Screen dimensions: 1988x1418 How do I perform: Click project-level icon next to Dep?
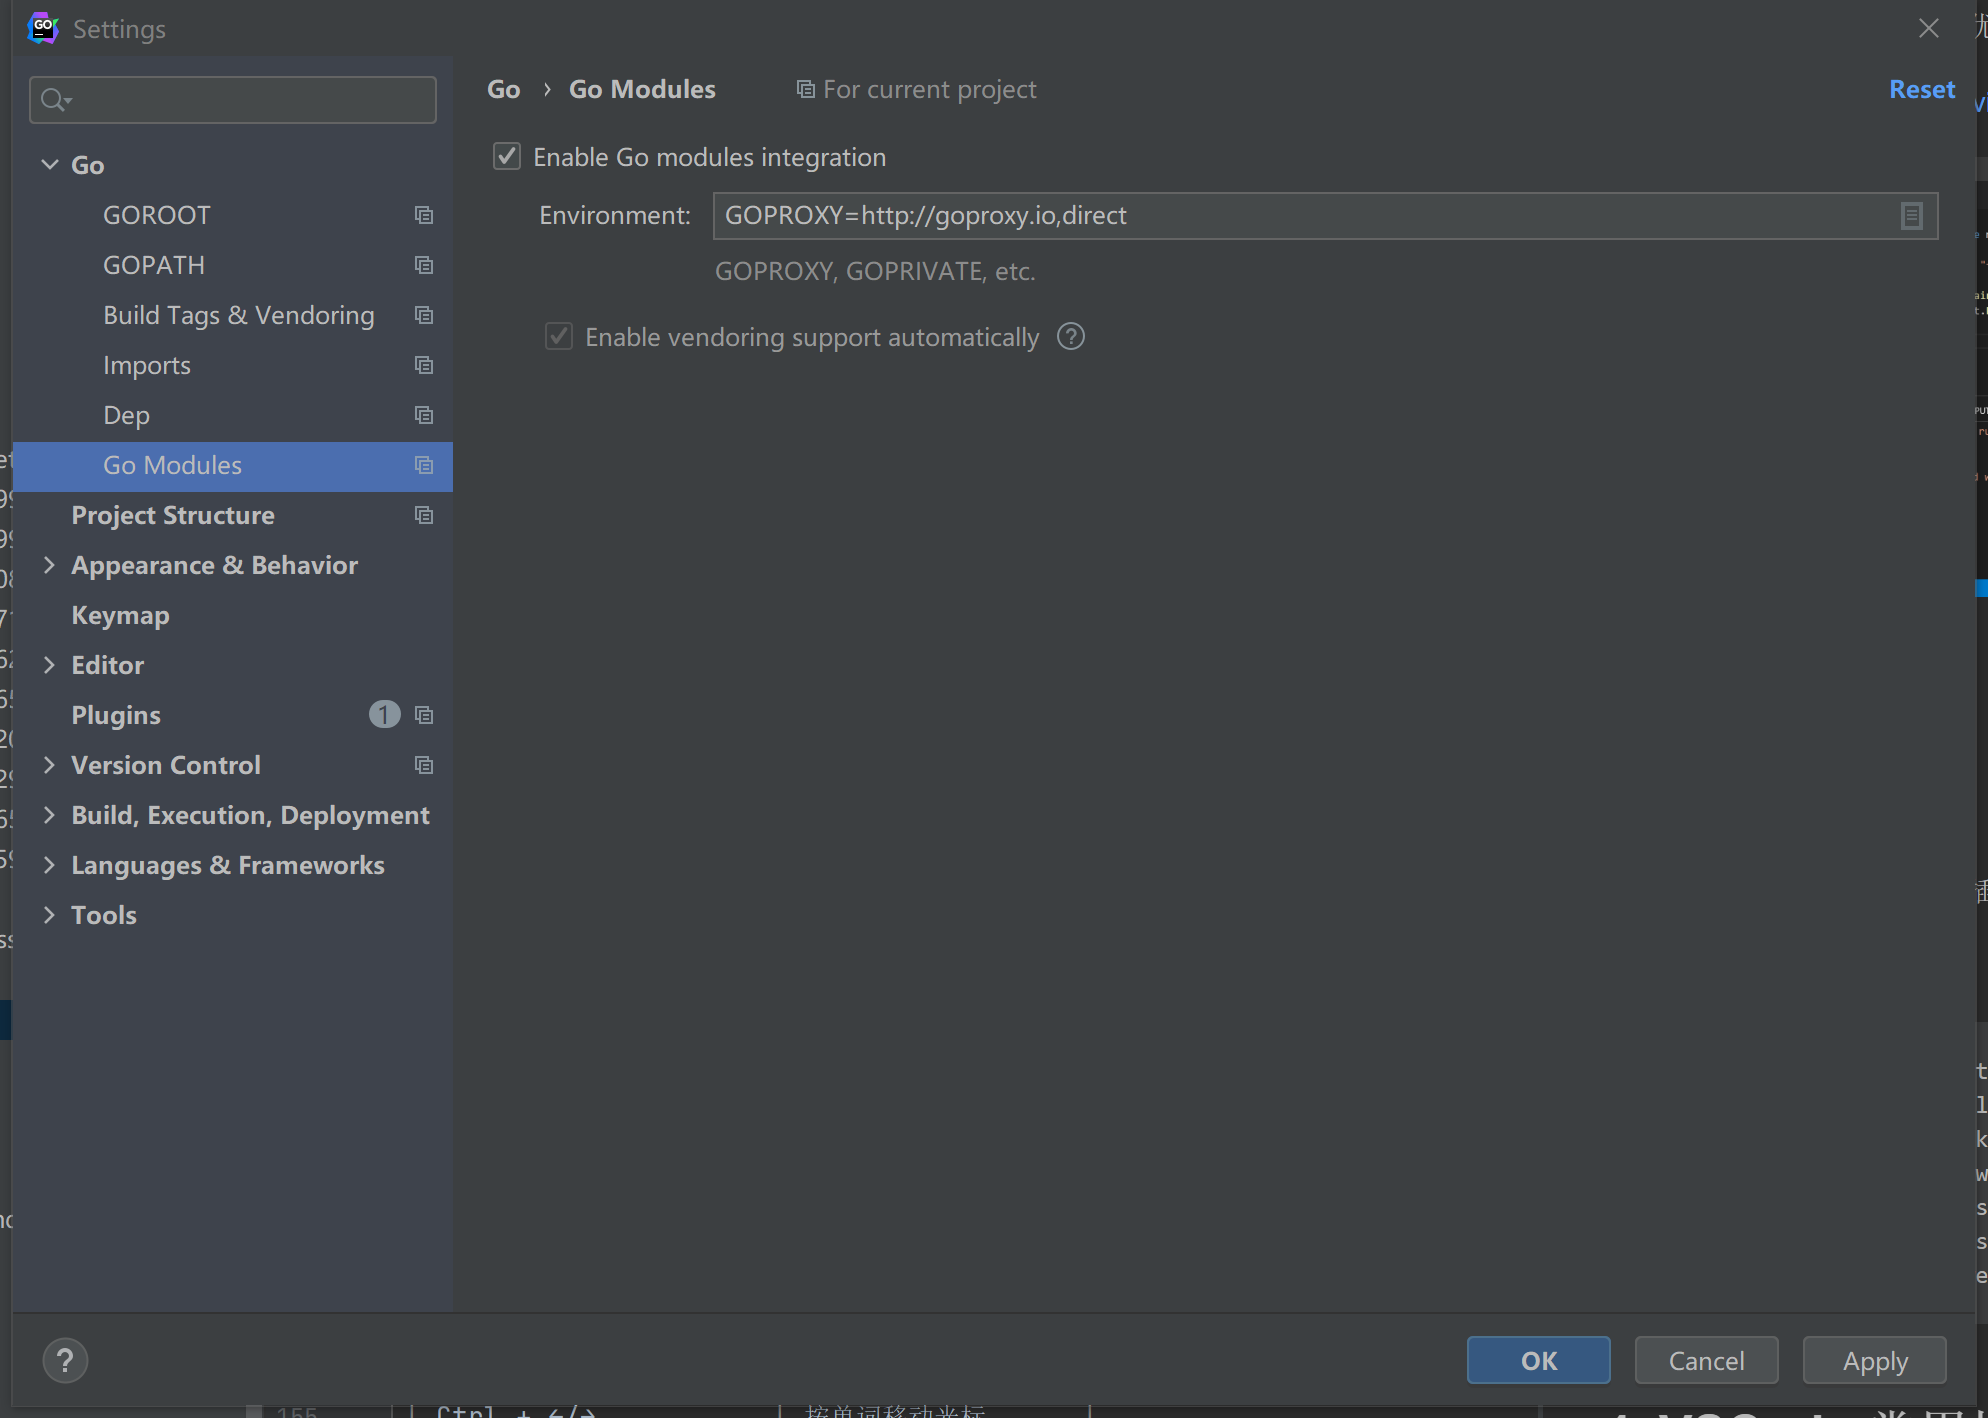click(424, 415)
